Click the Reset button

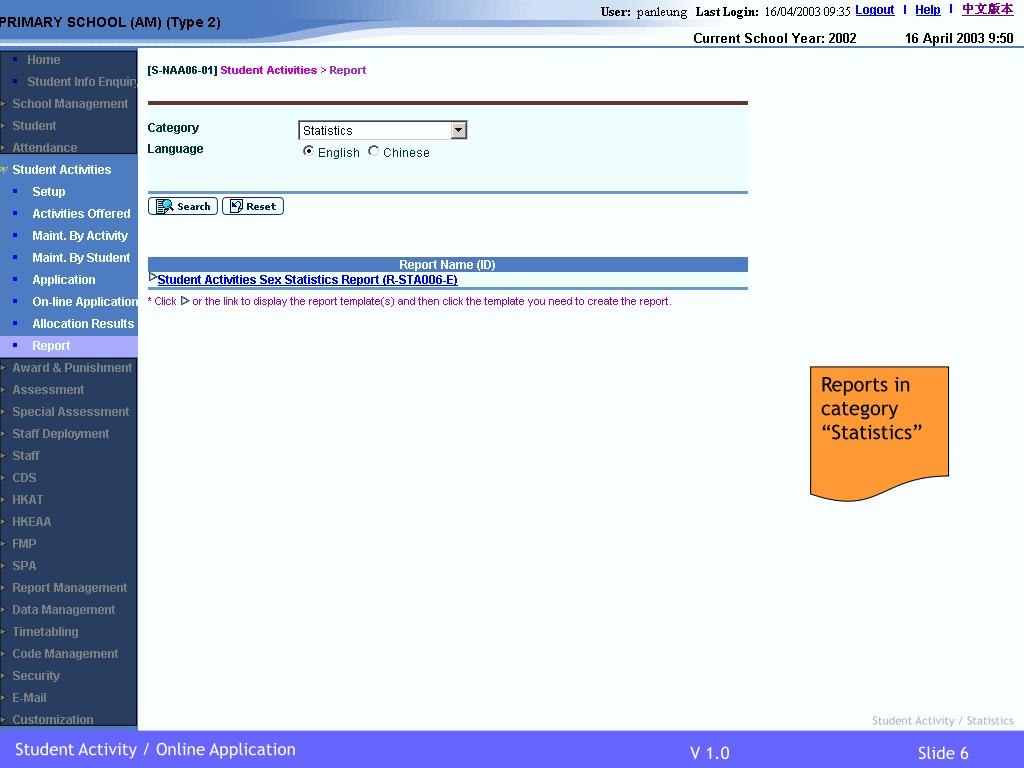253,206
